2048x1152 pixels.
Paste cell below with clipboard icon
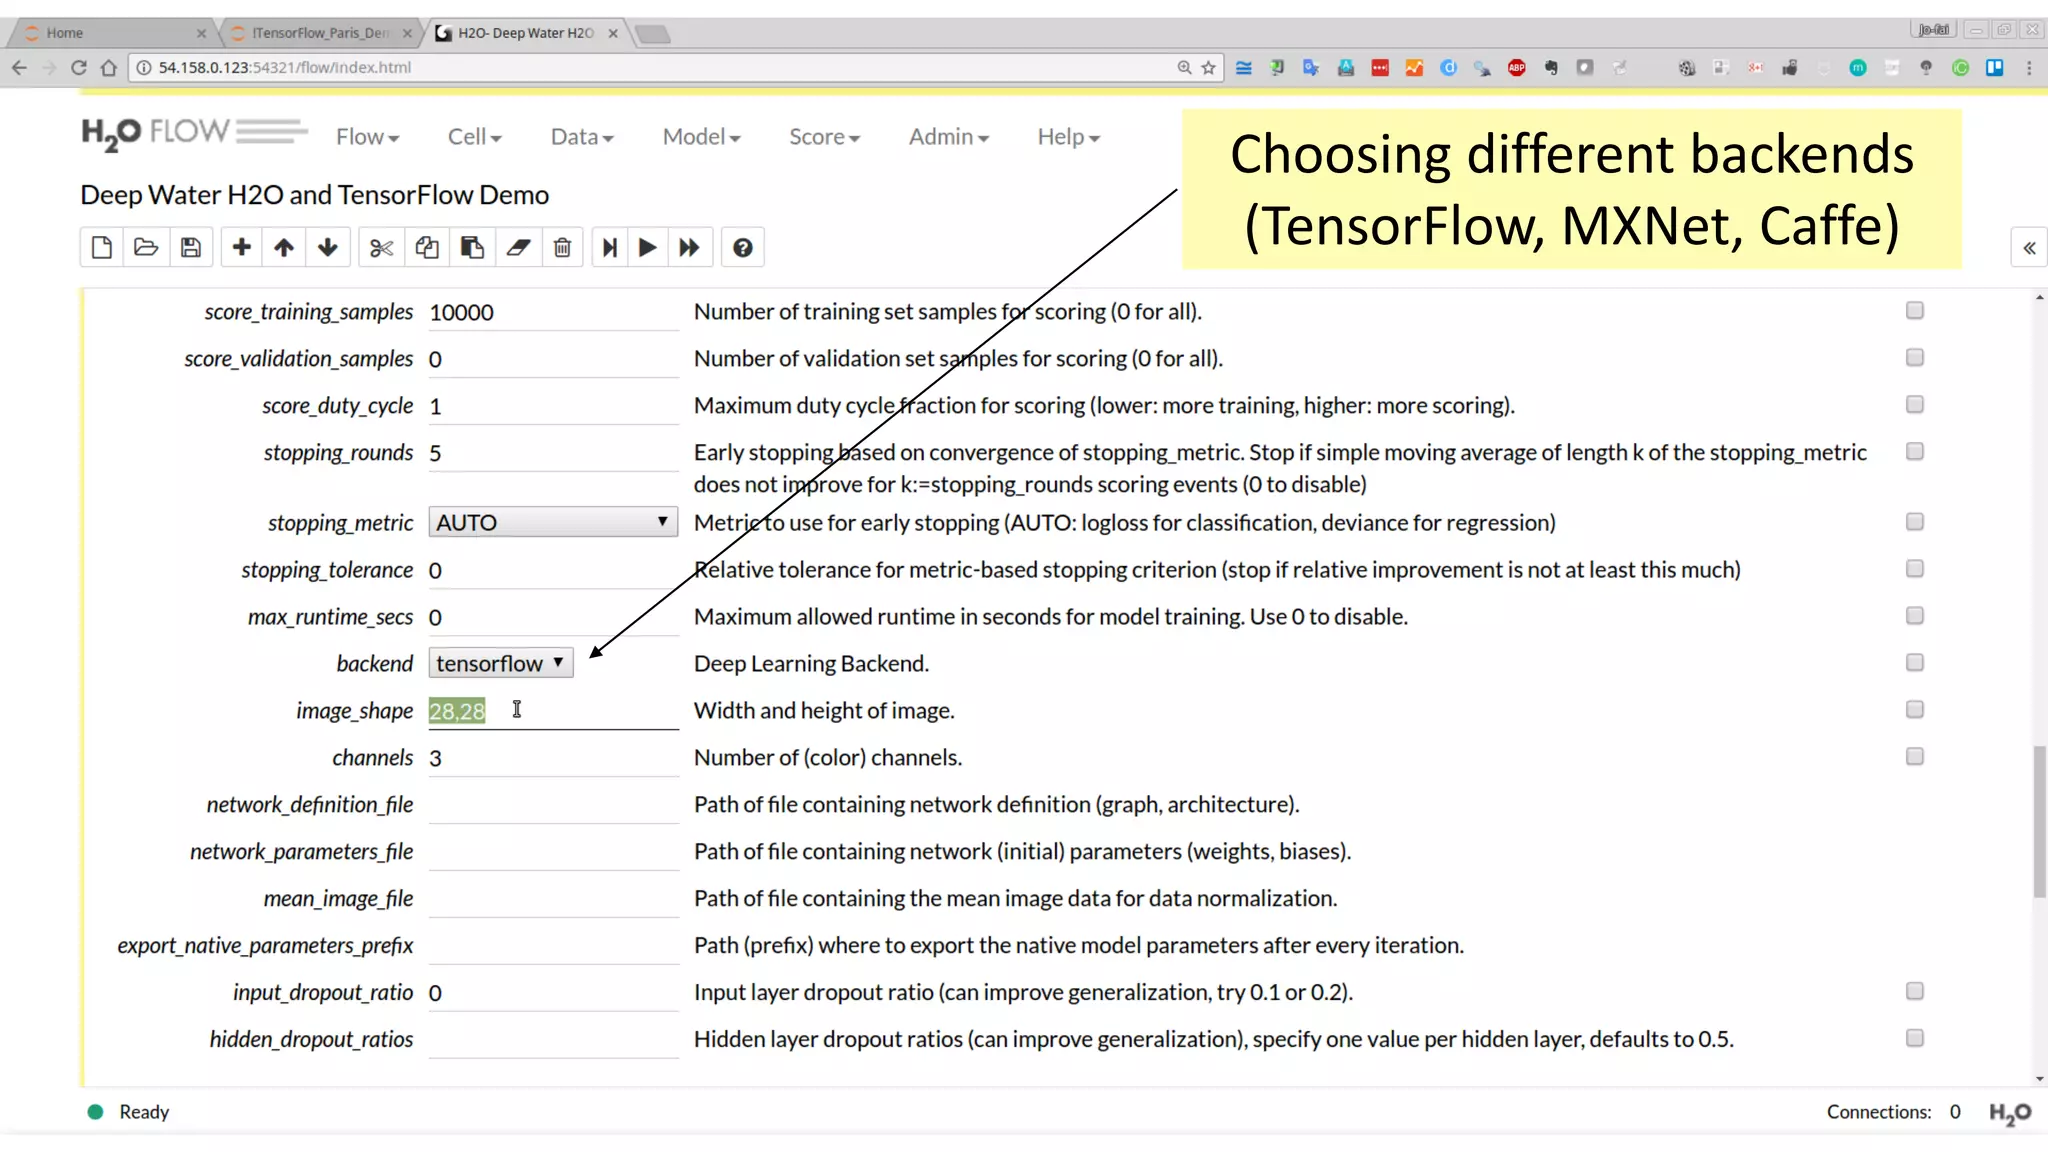tap(472, 248)
